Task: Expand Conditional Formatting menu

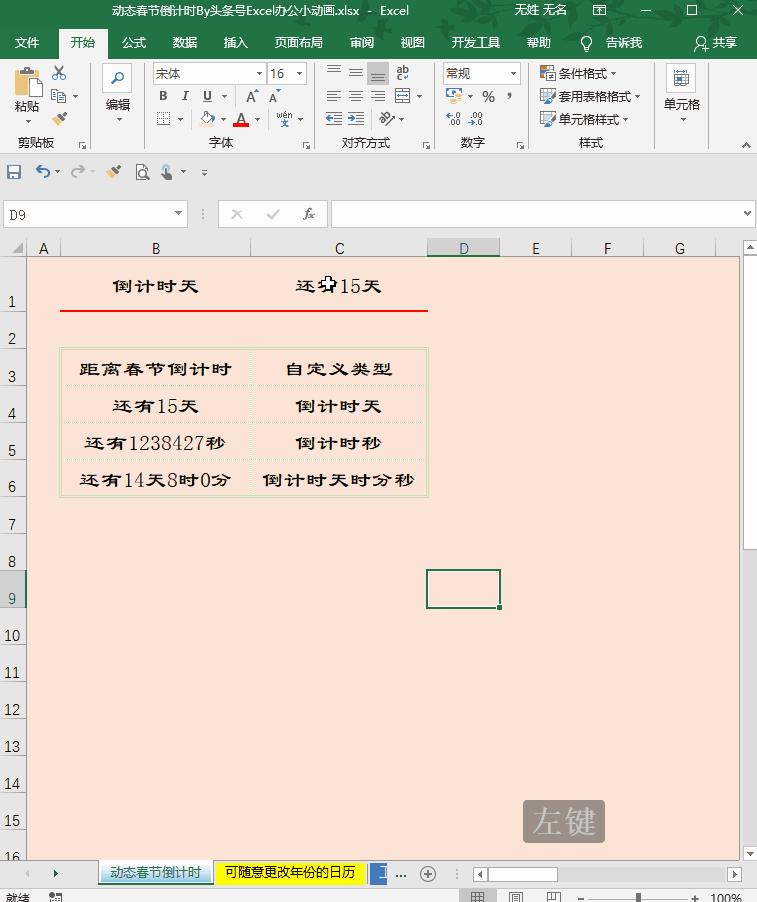Action: click(579, 73)
